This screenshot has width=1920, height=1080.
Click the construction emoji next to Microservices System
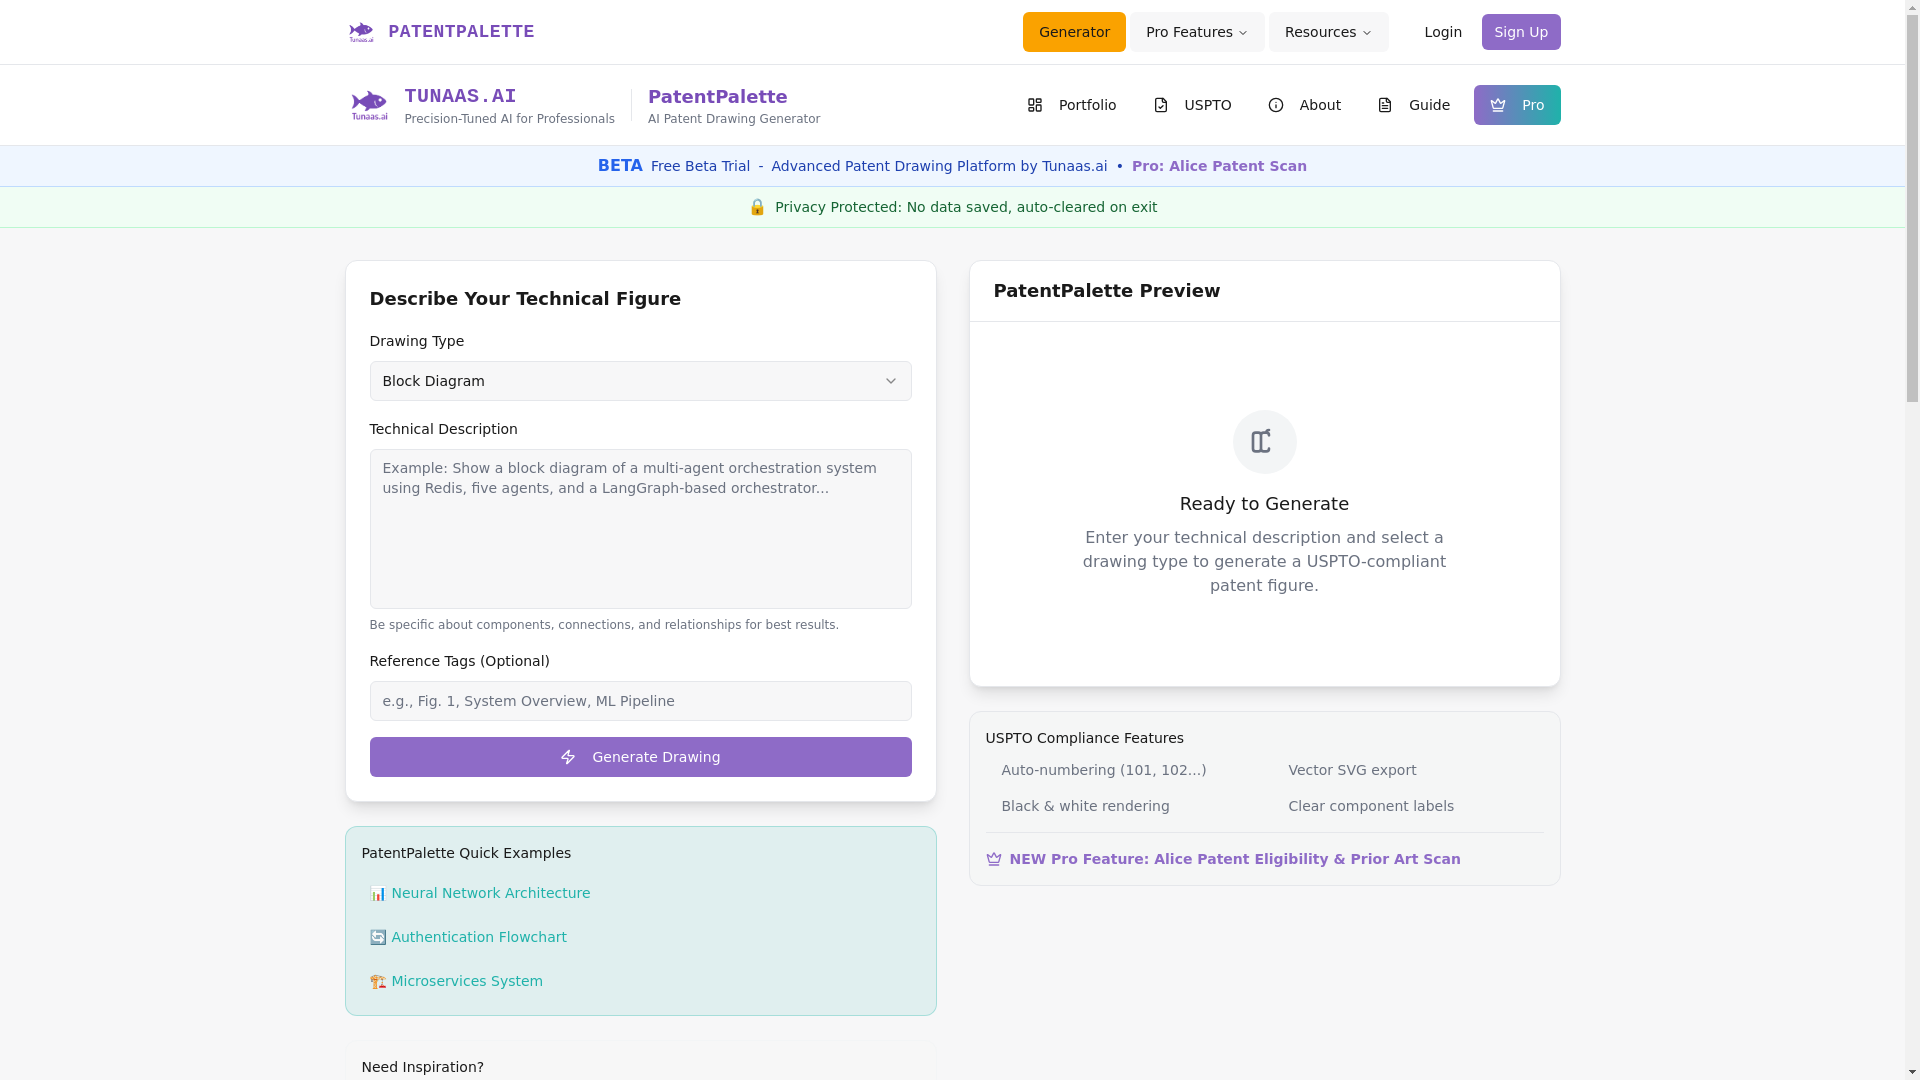click(x=378, y=981)
